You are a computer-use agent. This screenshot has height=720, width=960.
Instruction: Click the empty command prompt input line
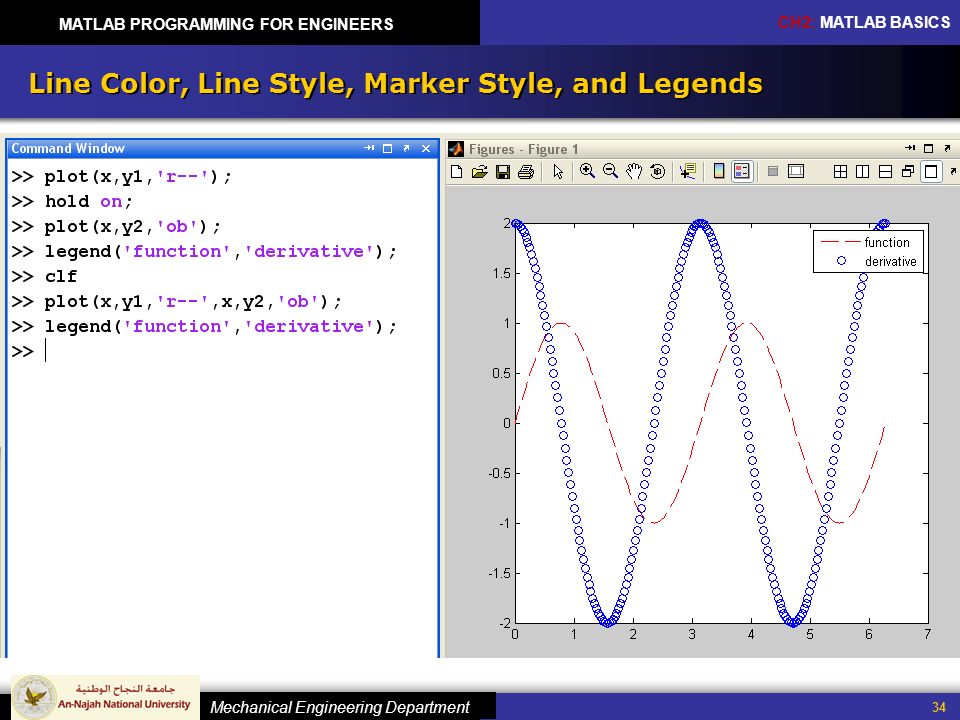[x=223, y=351]
